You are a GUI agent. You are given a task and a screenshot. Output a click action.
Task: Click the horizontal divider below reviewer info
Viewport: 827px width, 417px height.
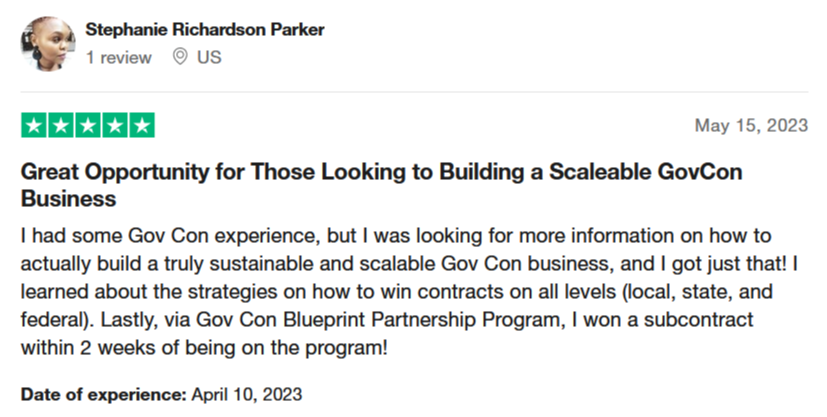414,92
